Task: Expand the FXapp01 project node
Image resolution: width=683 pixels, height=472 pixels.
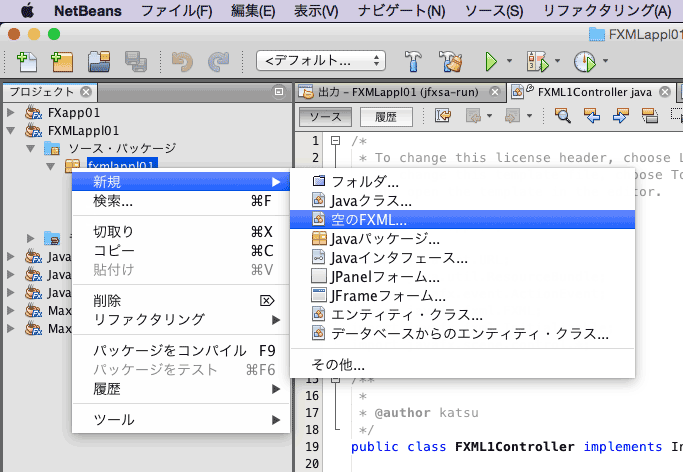Action: click(x=11, y=112)
